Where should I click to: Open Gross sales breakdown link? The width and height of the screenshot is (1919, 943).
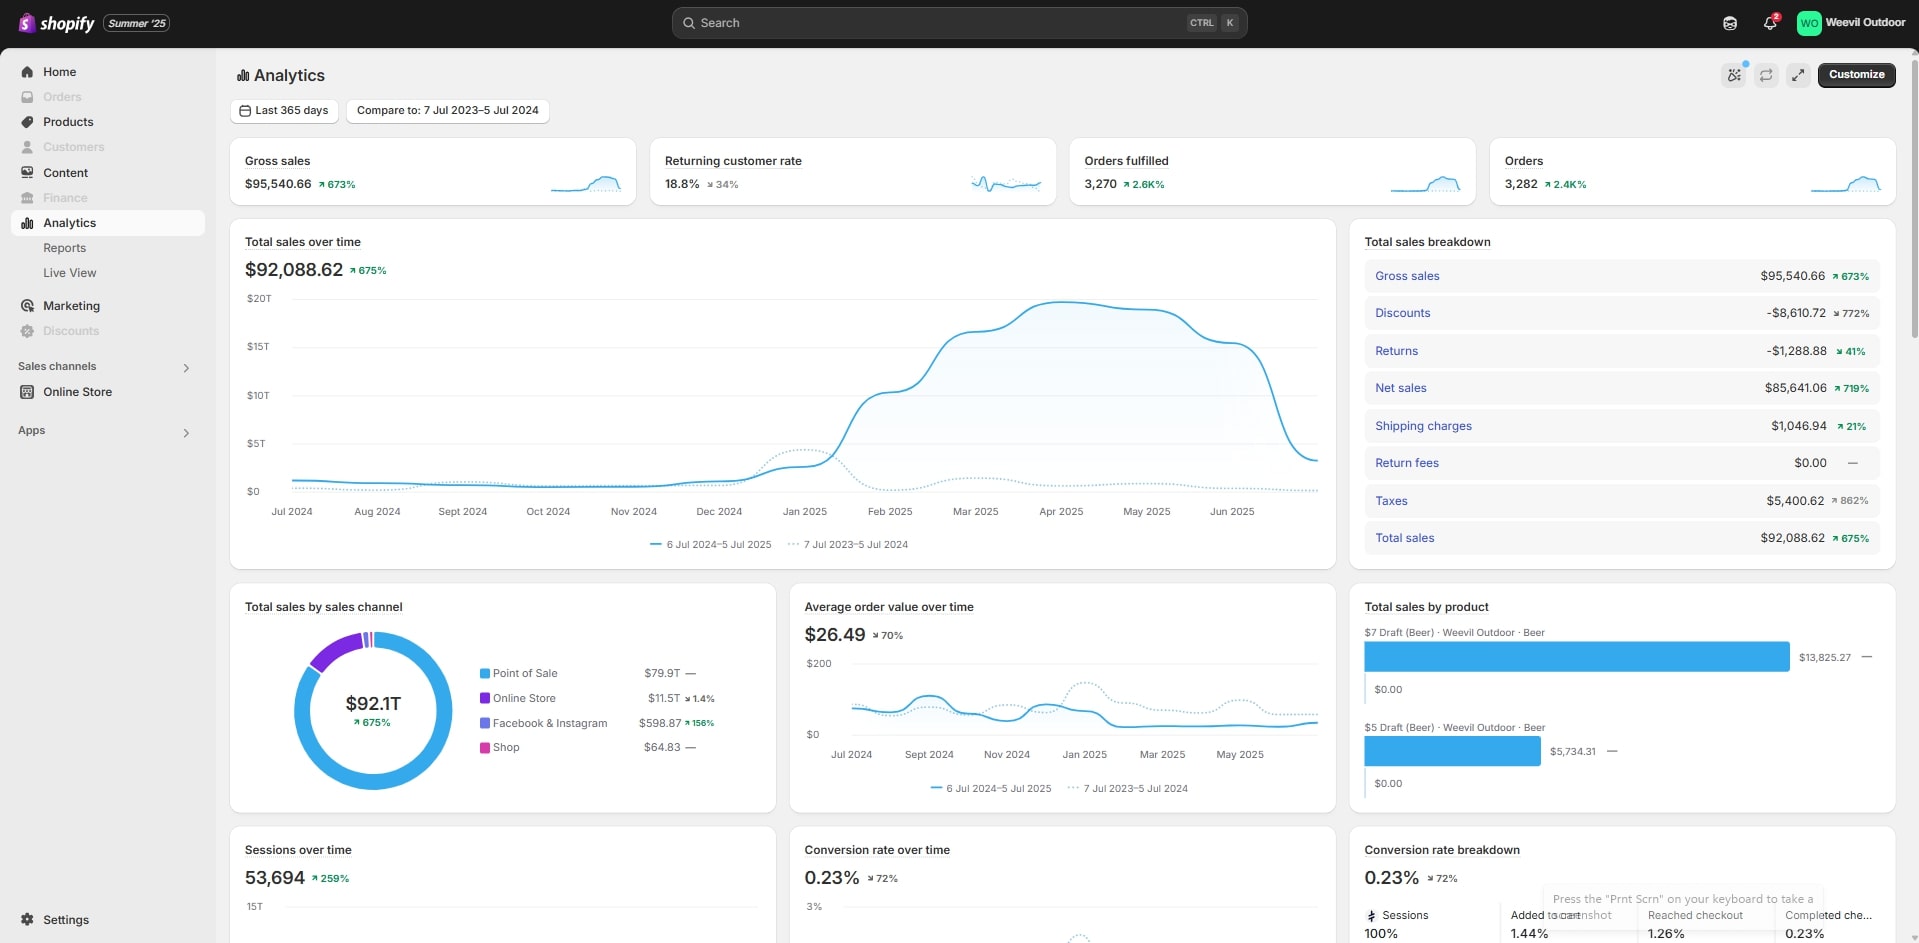pyautogui.click(x=1407, y=276)
